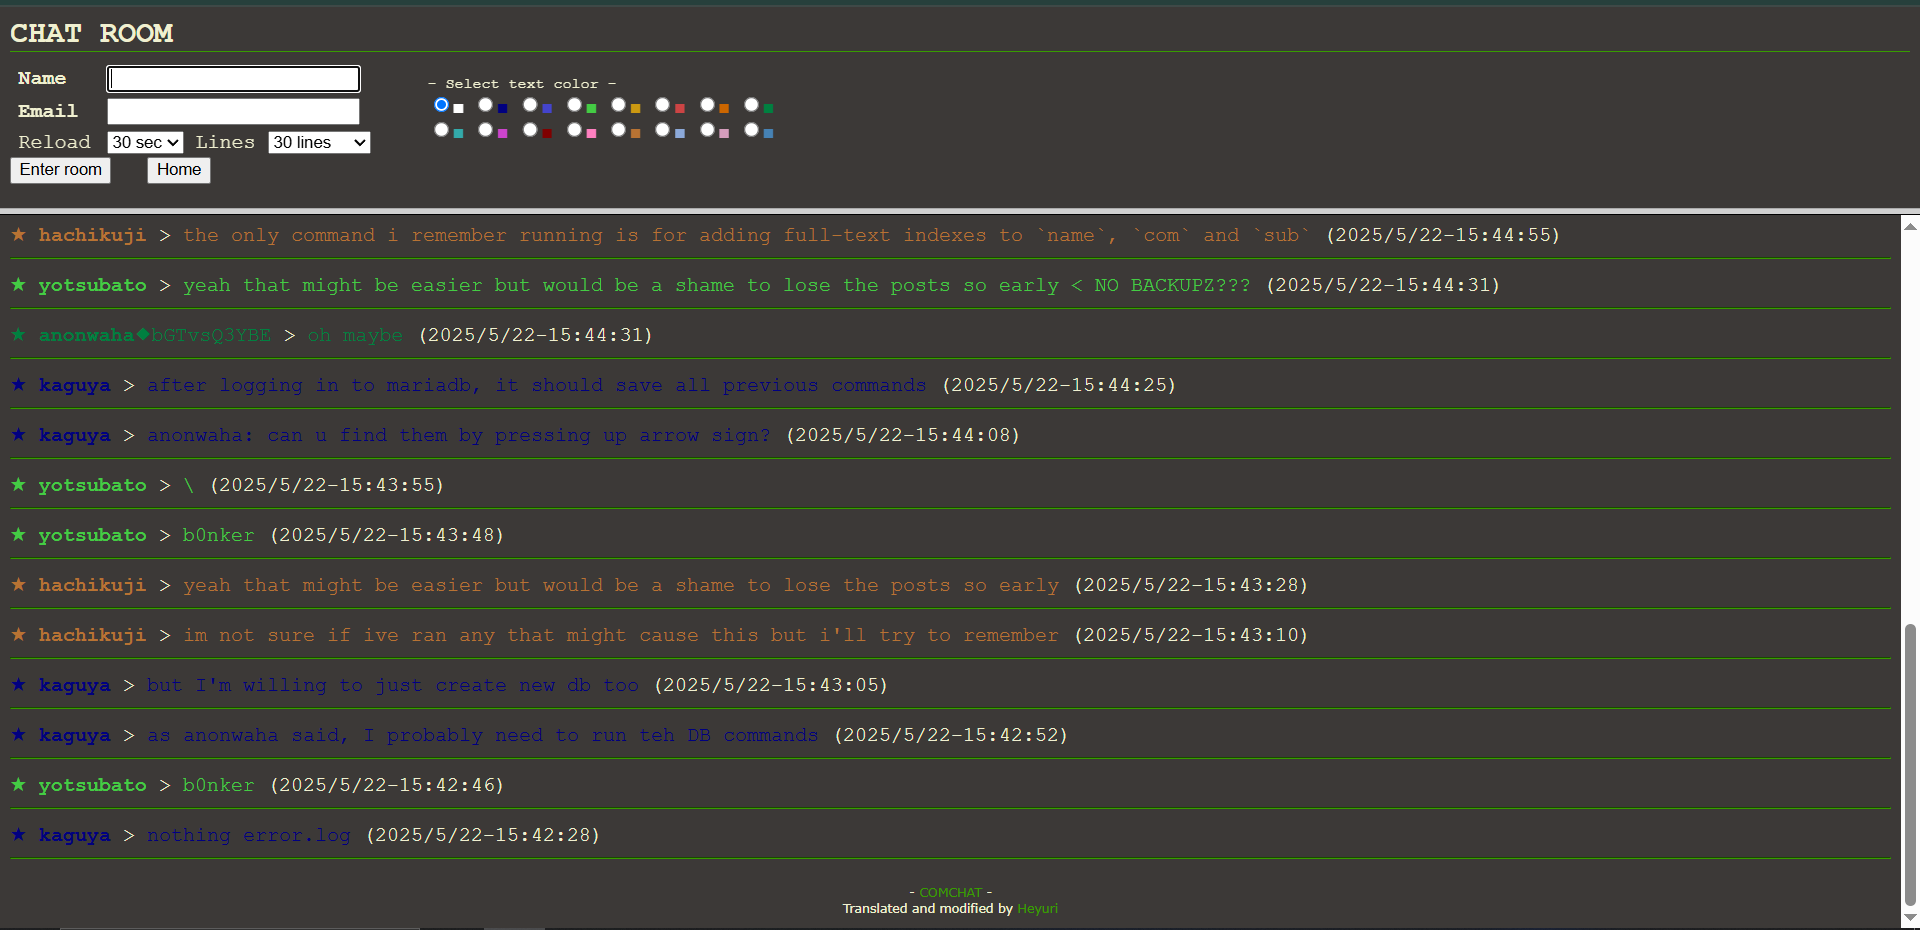Expand the Lines count dropdown
Screen dimensions: 1920x930
[319, 143]
